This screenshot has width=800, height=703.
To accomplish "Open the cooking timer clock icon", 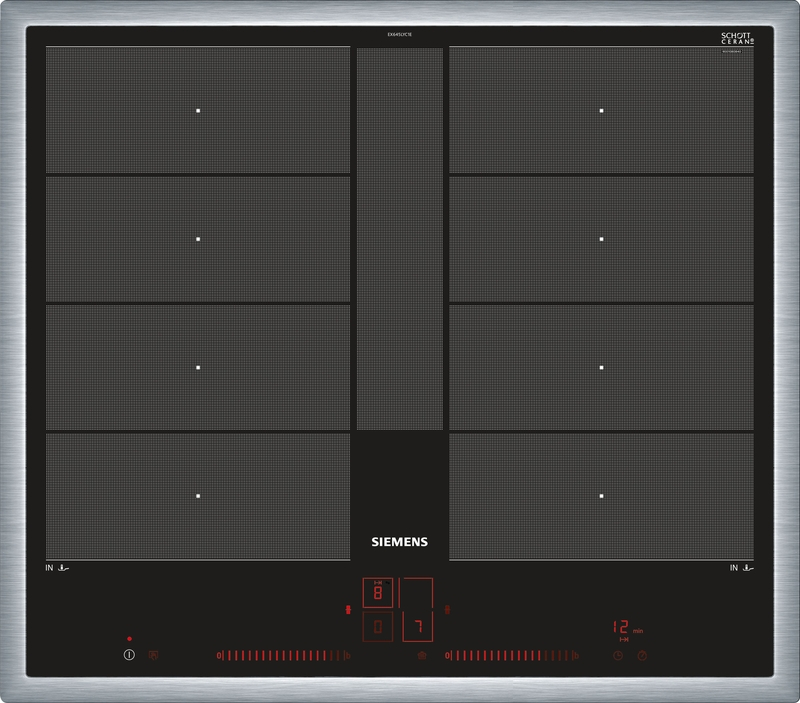I will [x=618, y=655].
